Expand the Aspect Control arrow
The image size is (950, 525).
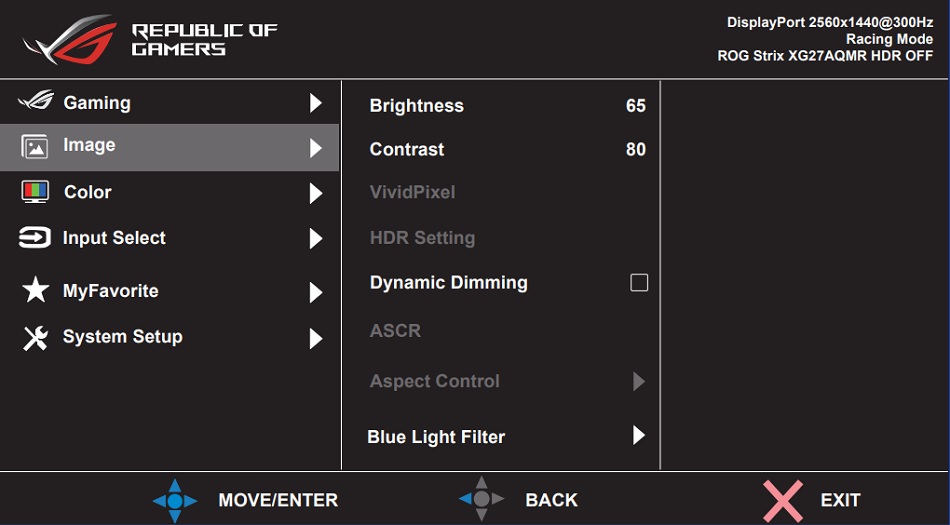pos(639,381)
